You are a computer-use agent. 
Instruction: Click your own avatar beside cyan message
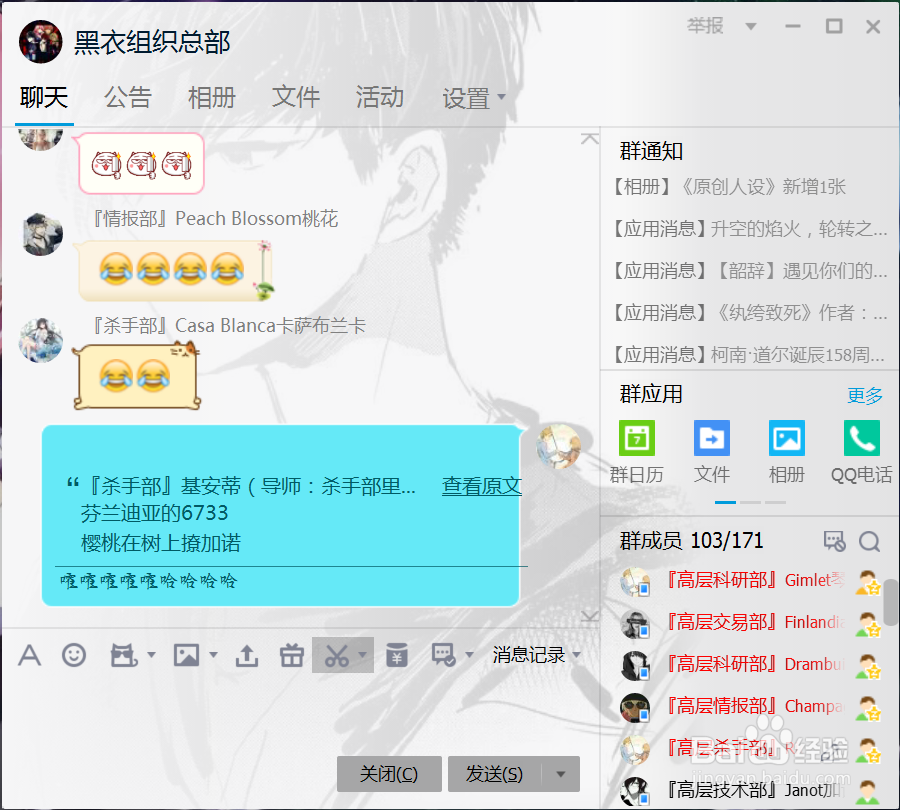pos(558,446)
